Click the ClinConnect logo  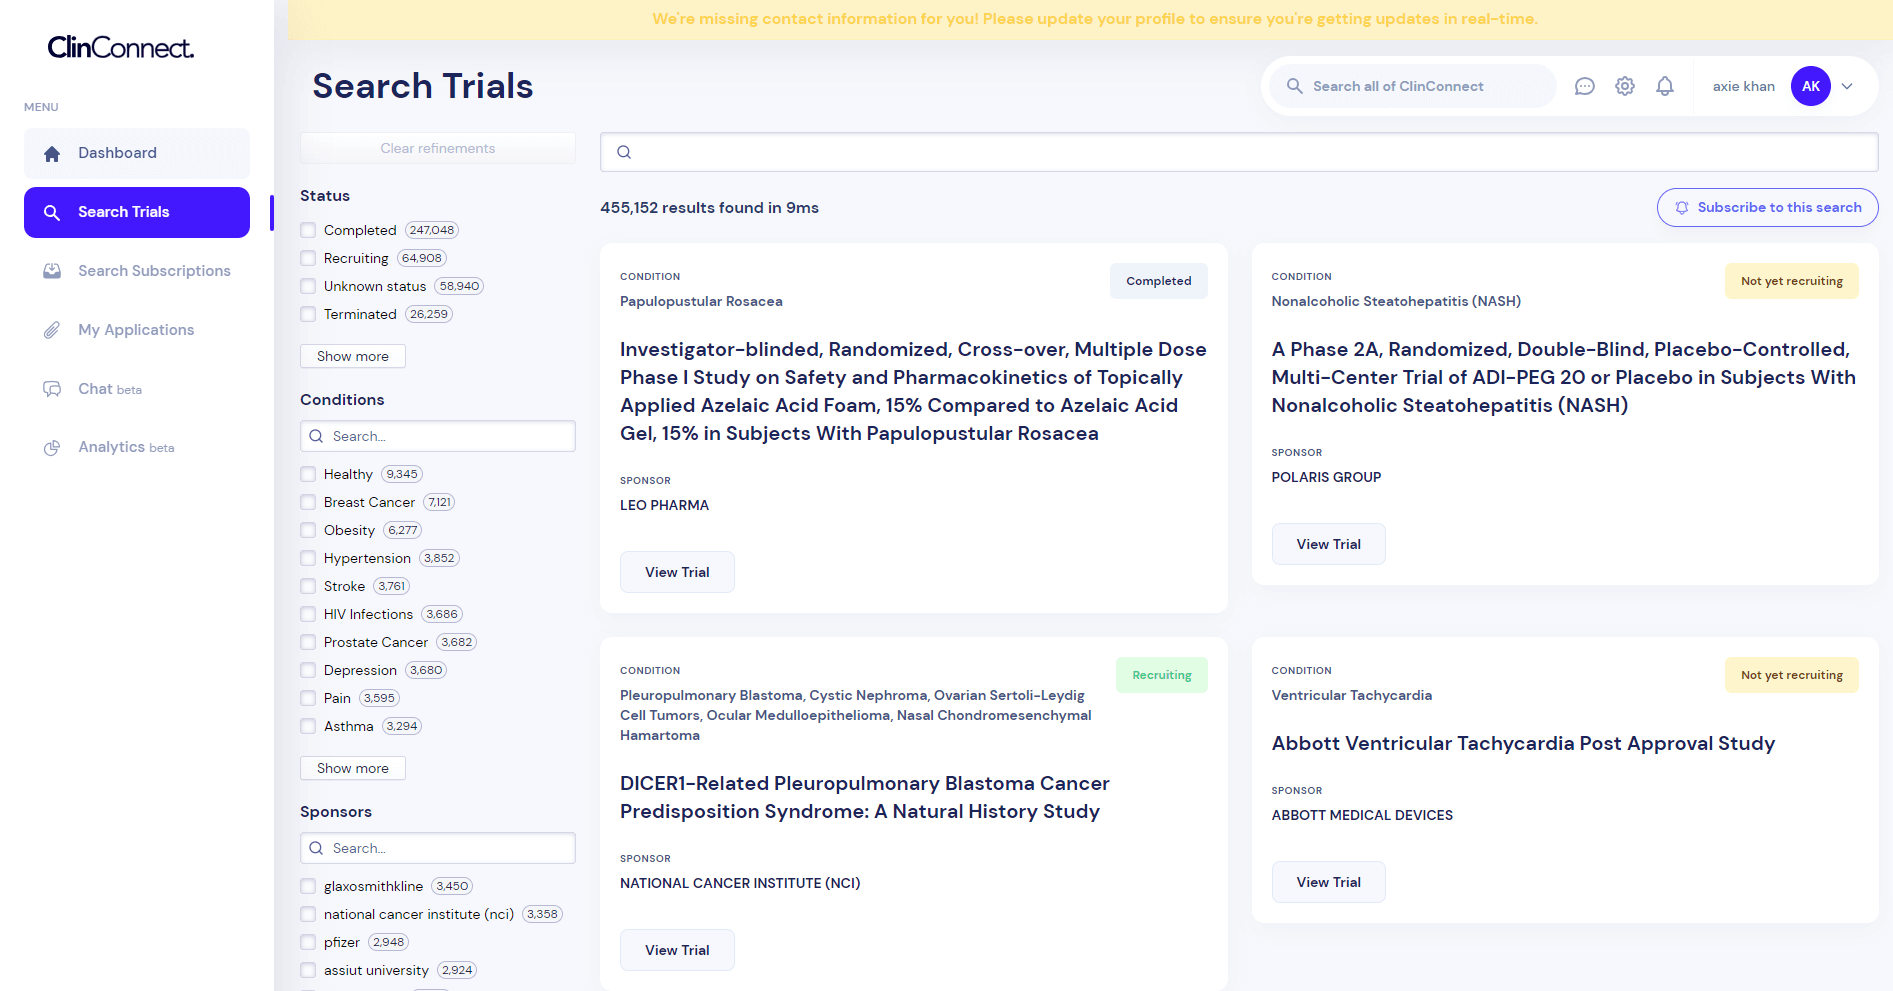click(x=121, y=48)
